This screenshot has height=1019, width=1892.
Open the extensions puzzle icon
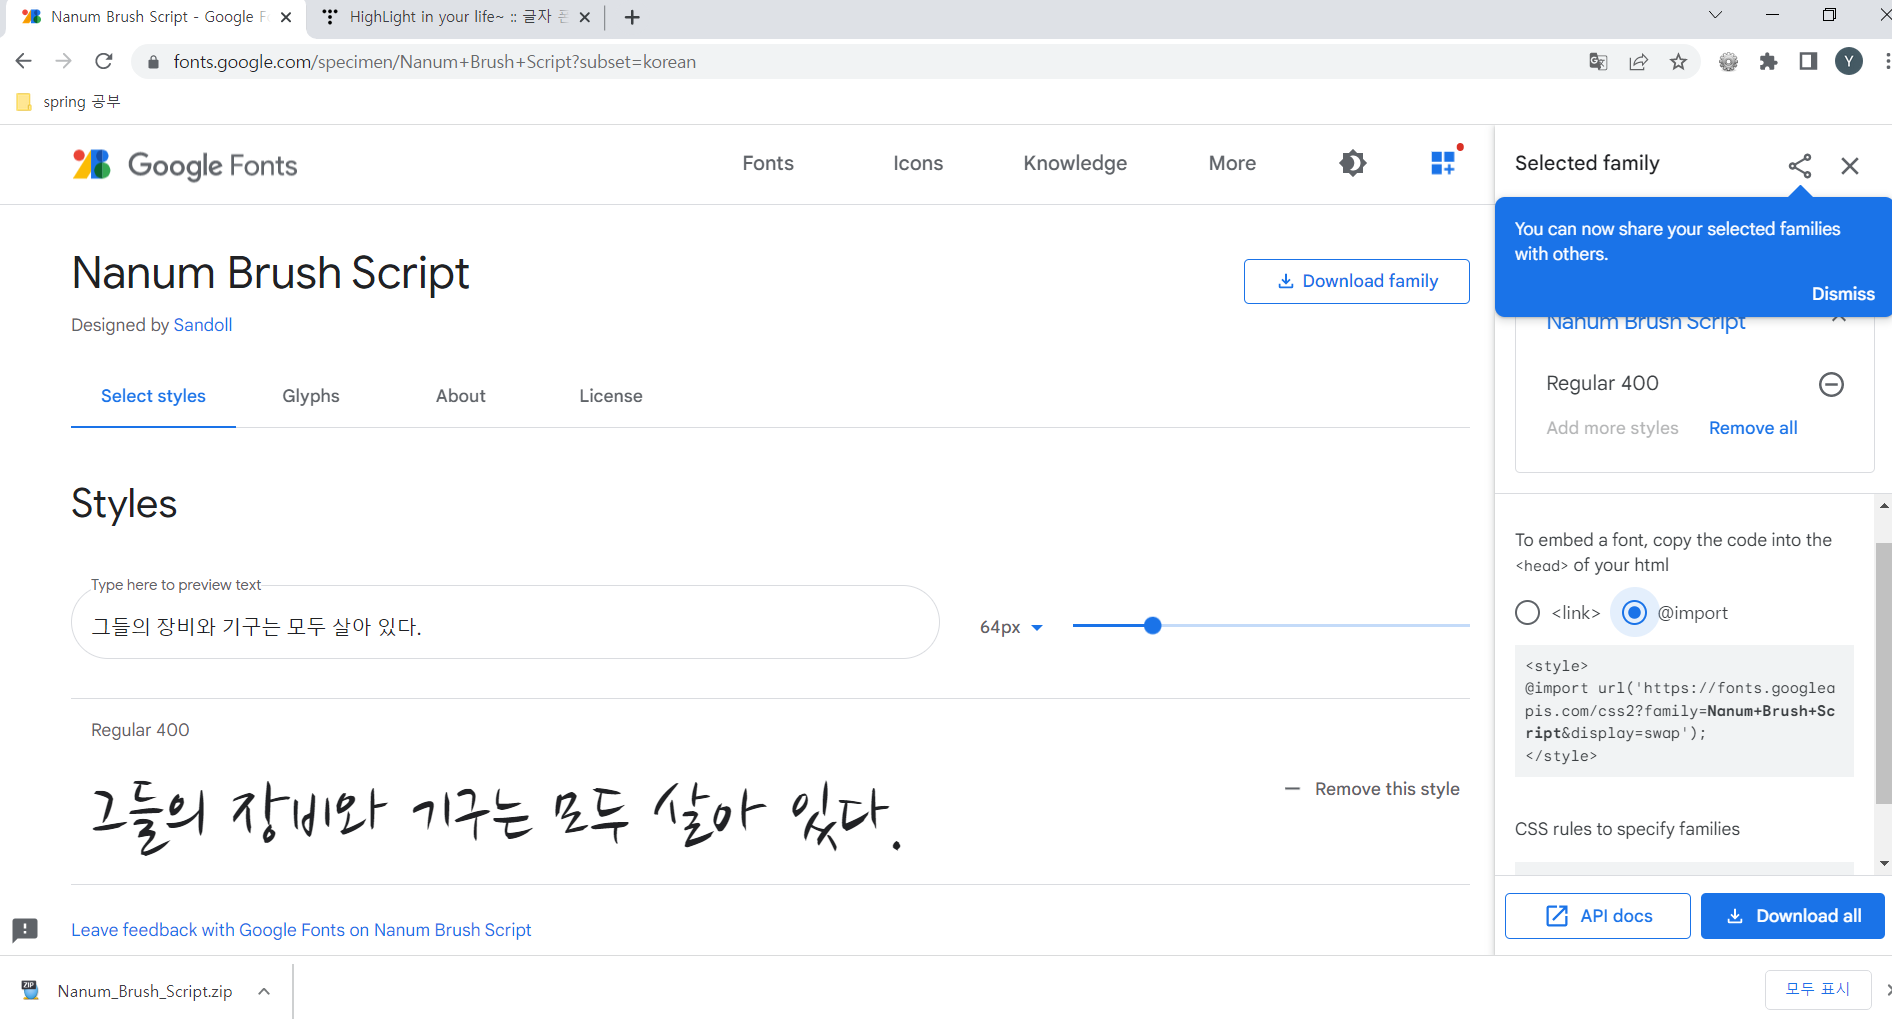coord(1768,62)
